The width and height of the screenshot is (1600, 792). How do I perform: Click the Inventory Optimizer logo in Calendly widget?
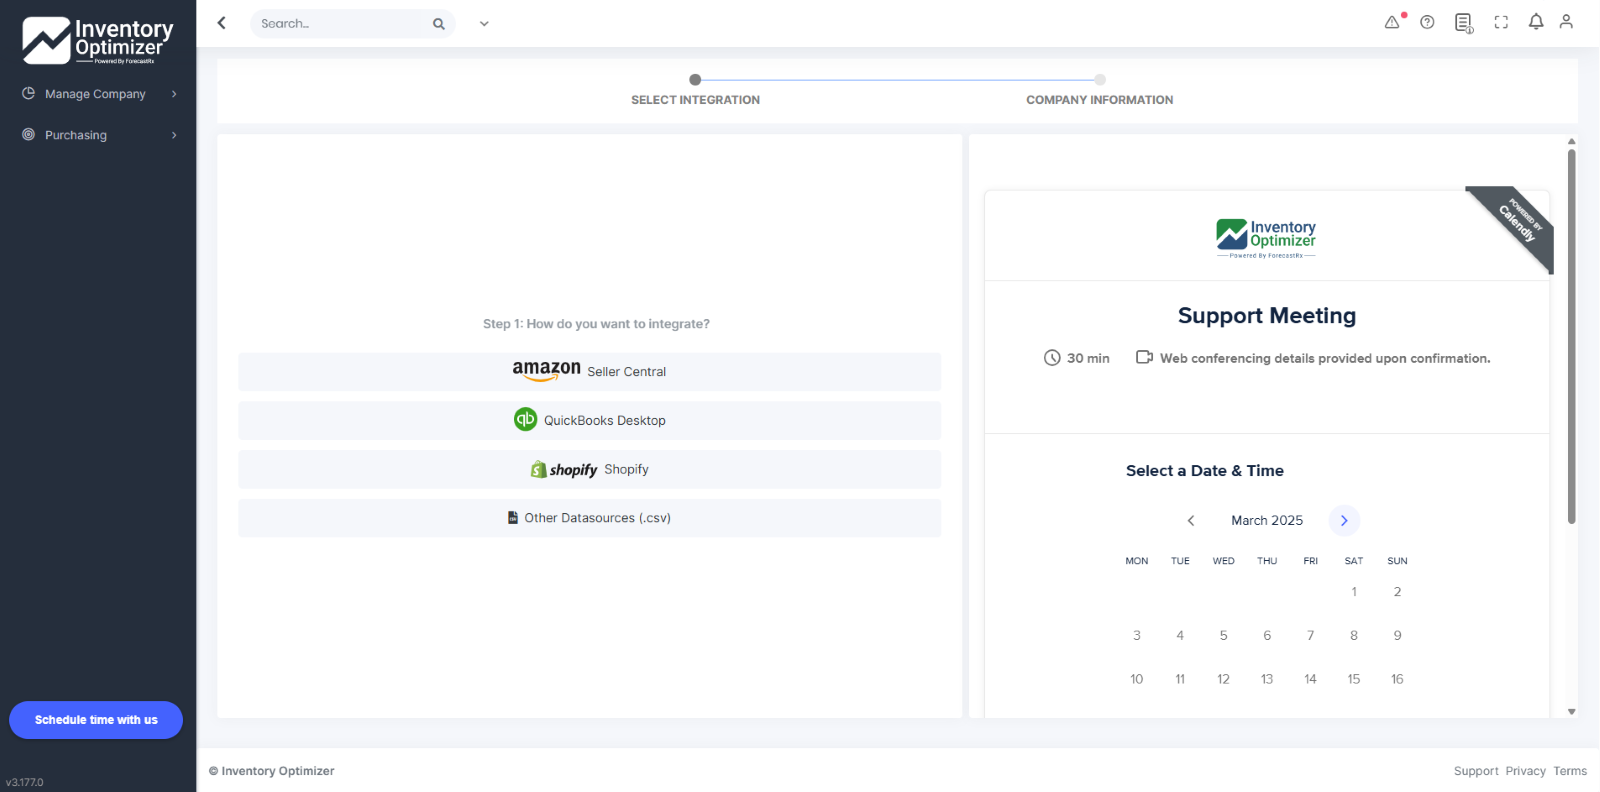pos(1266,238)
